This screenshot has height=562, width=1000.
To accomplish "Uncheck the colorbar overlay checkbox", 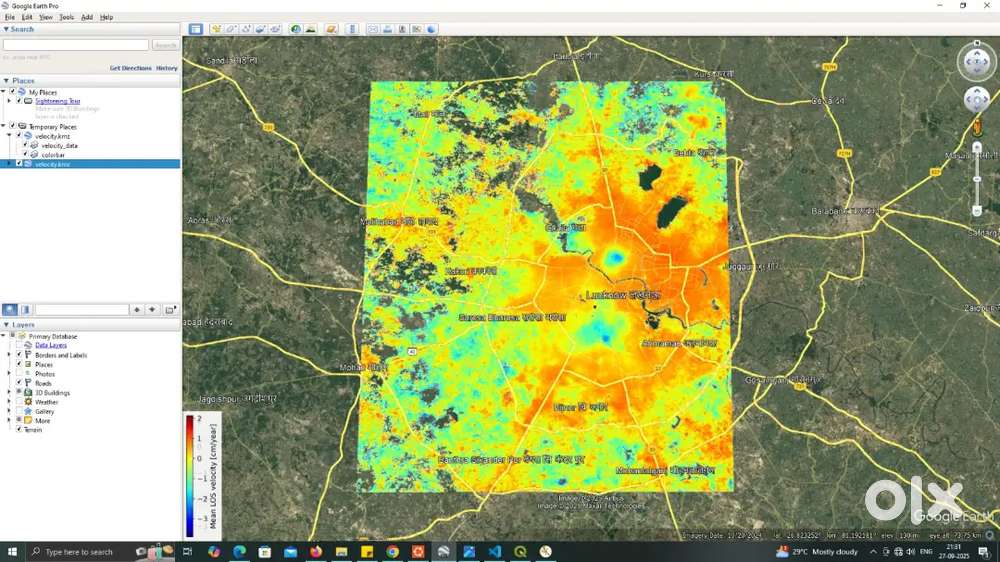I will (x=25, y=154).
